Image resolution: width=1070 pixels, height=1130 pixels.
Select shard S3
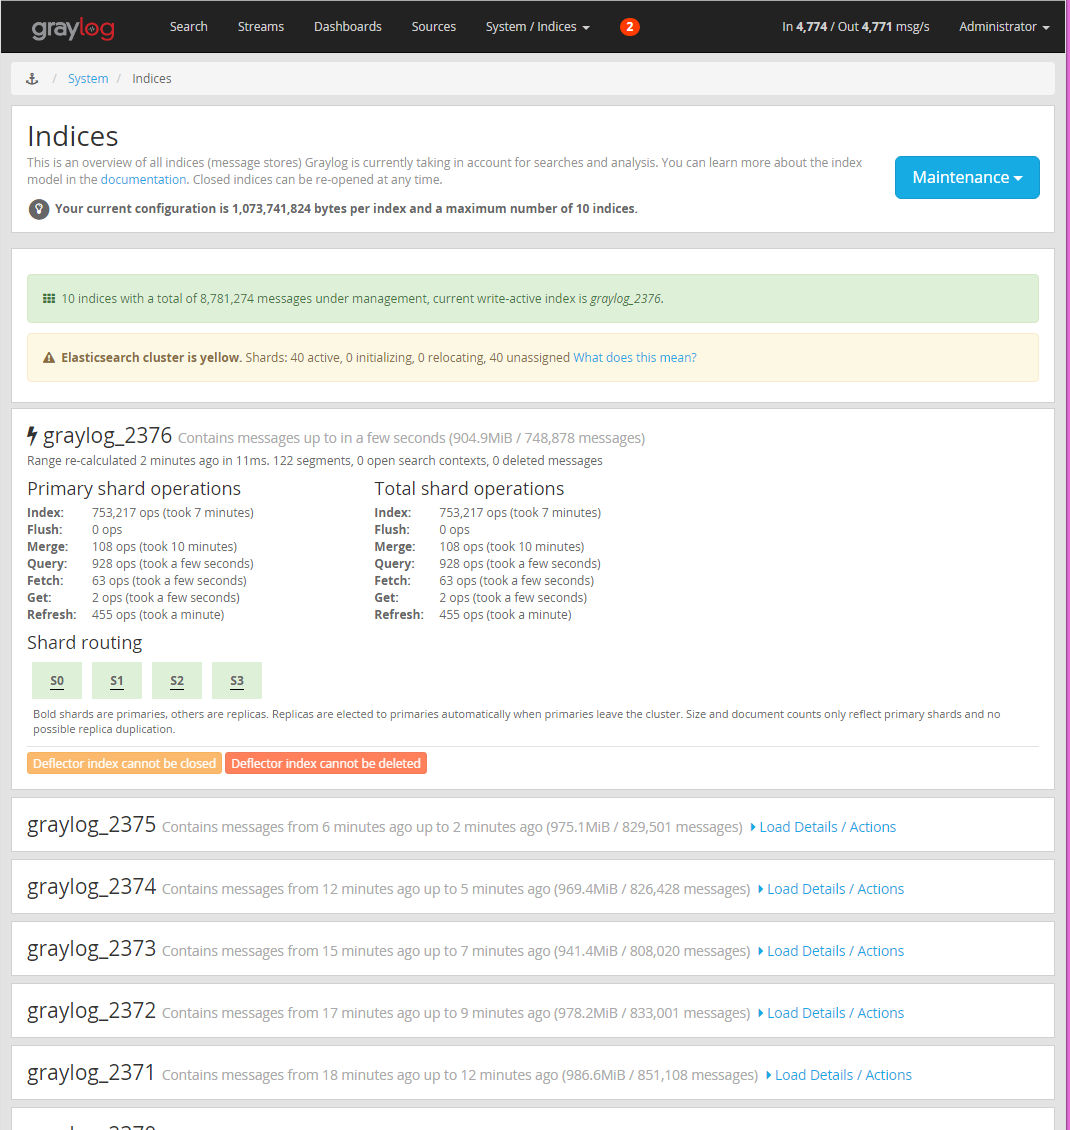click(237, 680)
